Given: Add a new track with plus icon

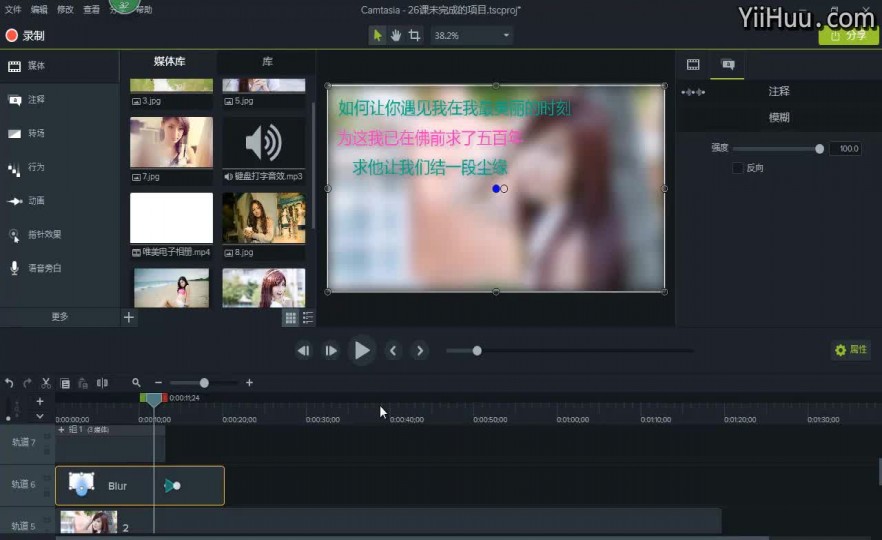Looking at the screenshot, I should coord(39,401).
